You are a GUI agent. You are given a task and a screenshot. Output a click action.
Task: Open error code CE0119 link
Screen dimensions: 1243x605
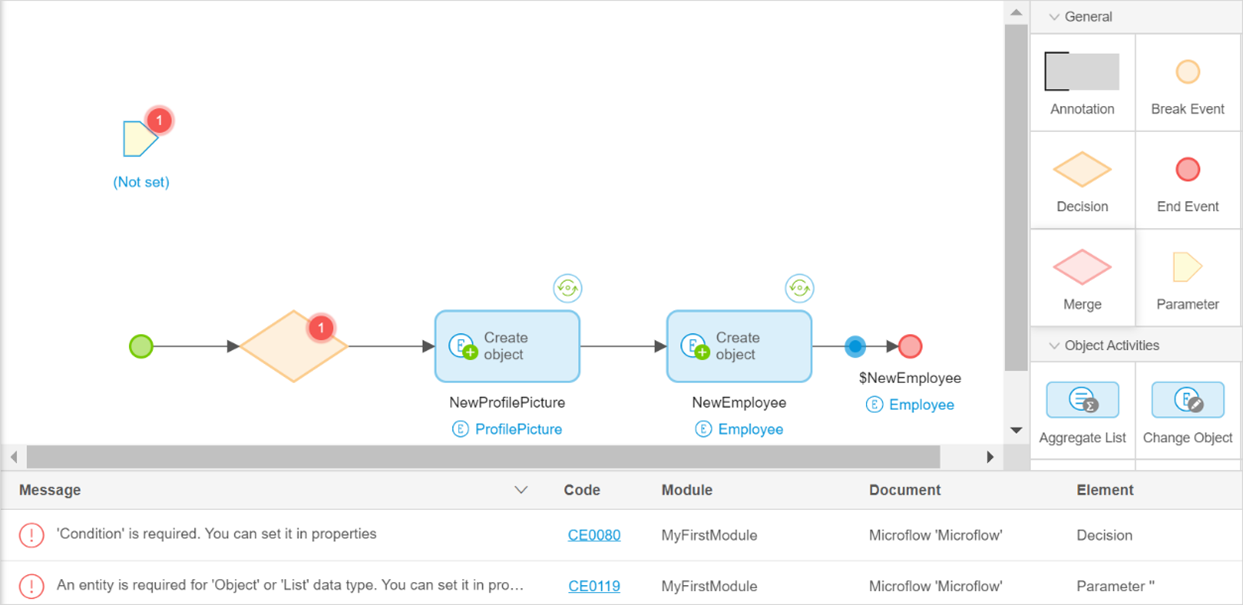click(x=594, y=586)
